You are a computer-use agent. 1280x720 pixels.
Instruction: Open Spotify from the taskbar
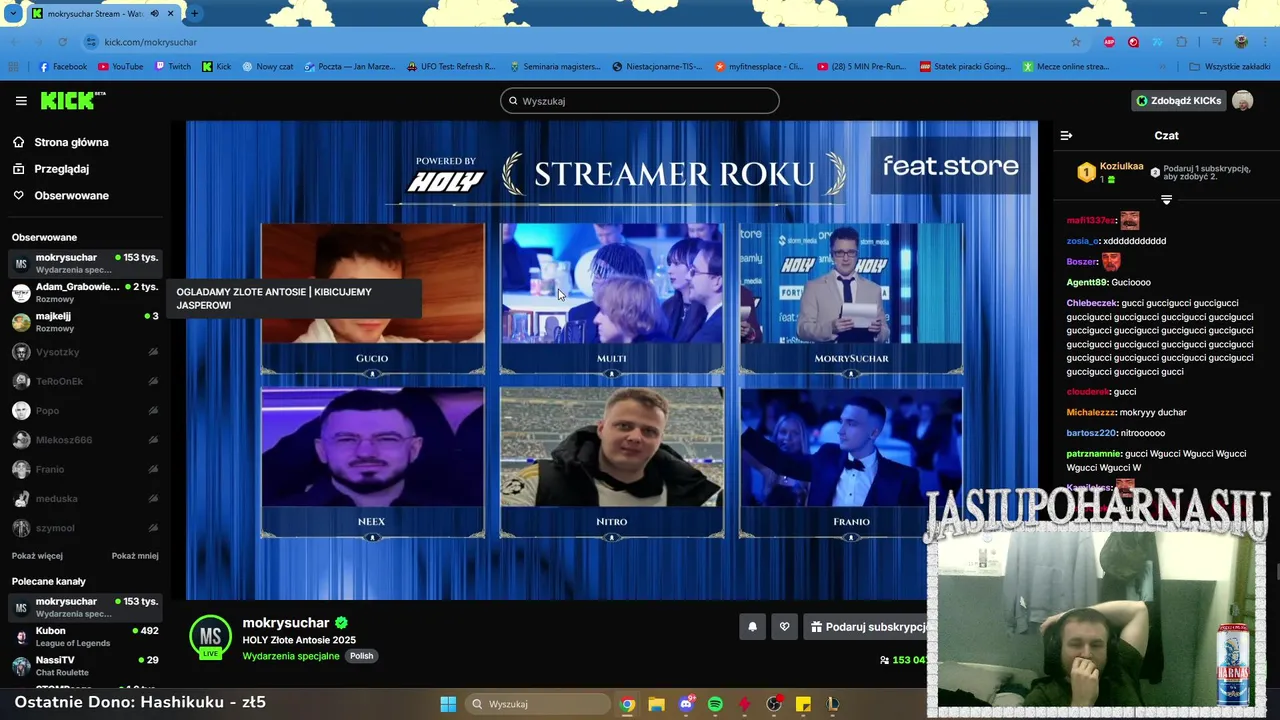pyautogui.click(x=715, y=704)
